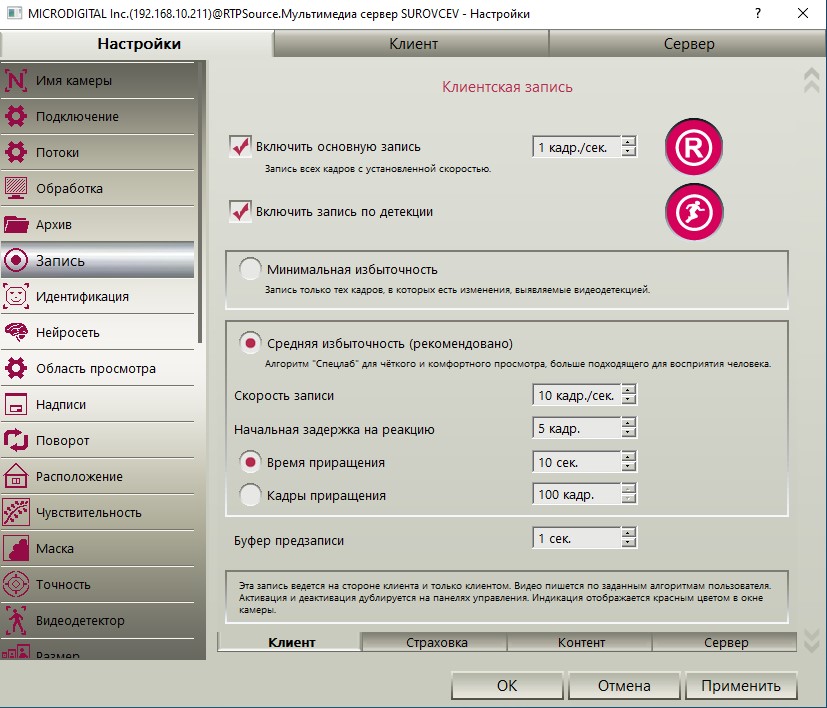
Task: Click the Нейросеть brain icon
Action: tap(16, 332)
